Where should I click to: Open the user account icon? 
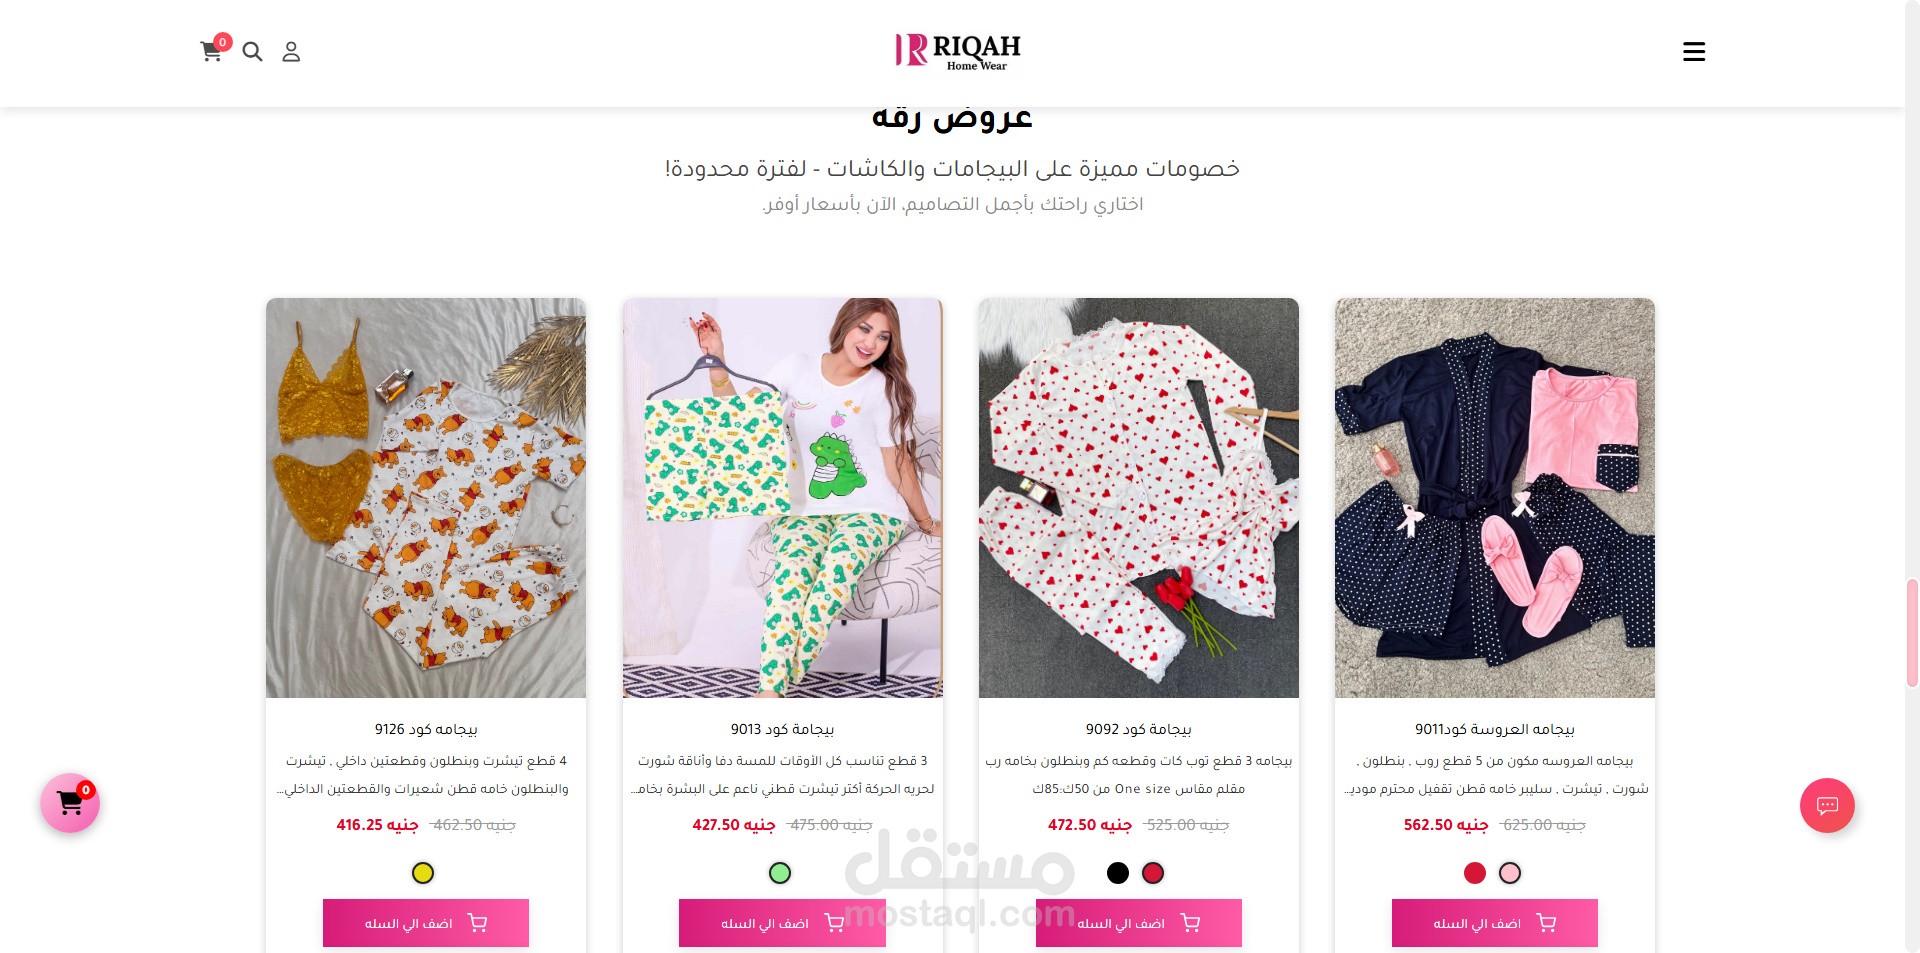[291, 52]
